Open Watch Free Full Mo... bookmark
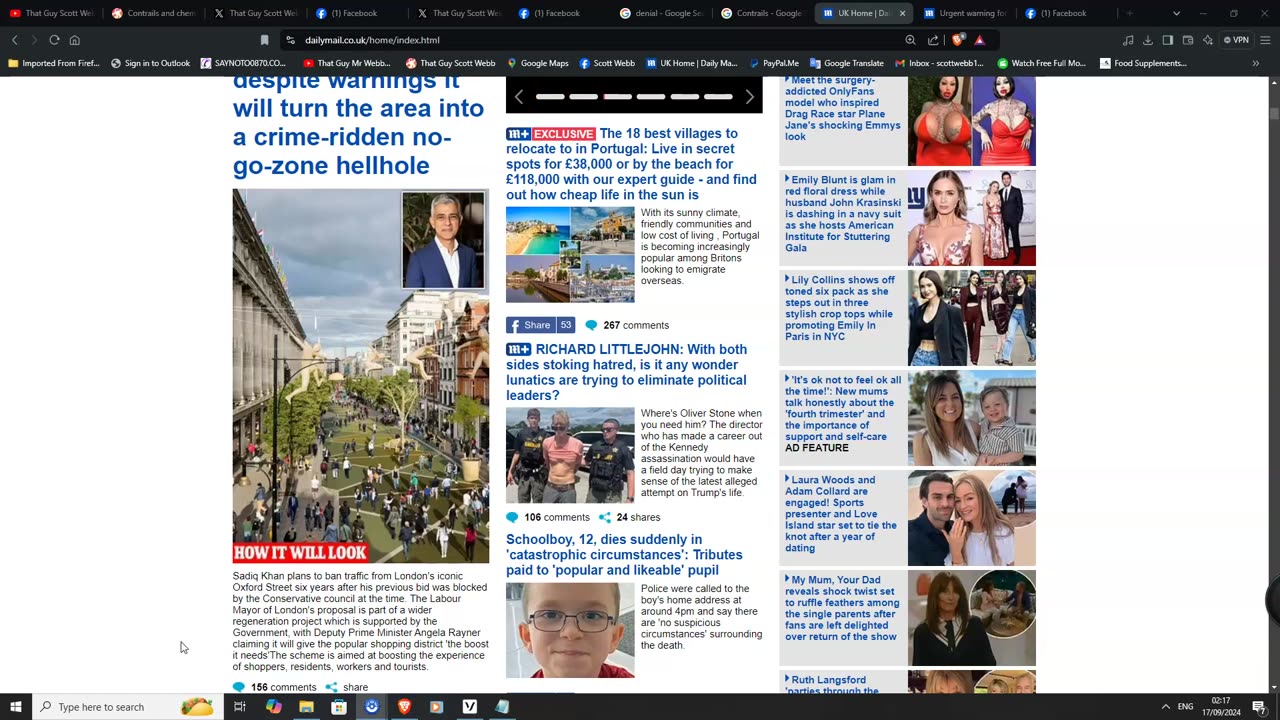This screenshot has height=720, width=1280. 1041,63
